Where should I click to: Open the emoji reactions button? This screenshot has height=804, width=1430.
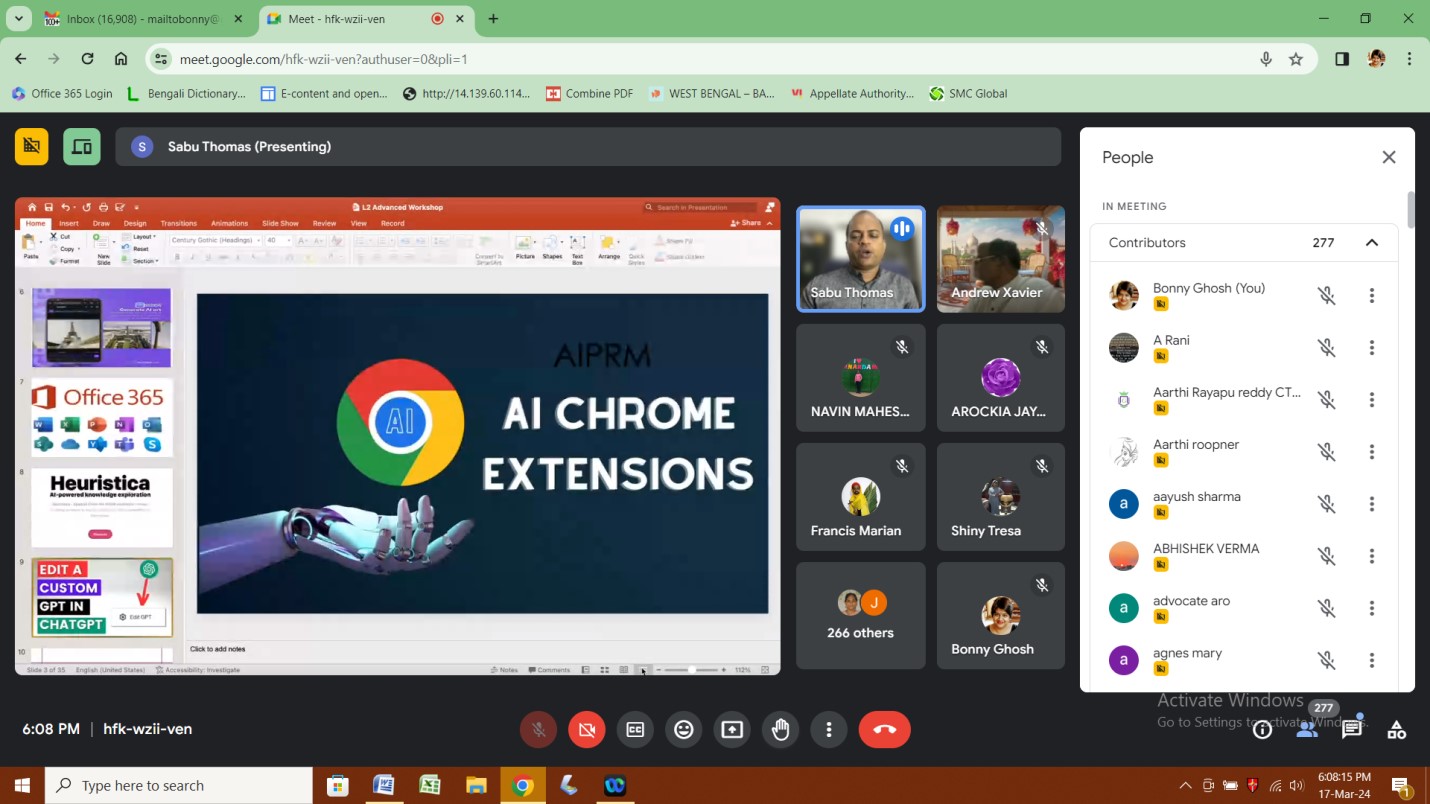(x=684, y=730)
